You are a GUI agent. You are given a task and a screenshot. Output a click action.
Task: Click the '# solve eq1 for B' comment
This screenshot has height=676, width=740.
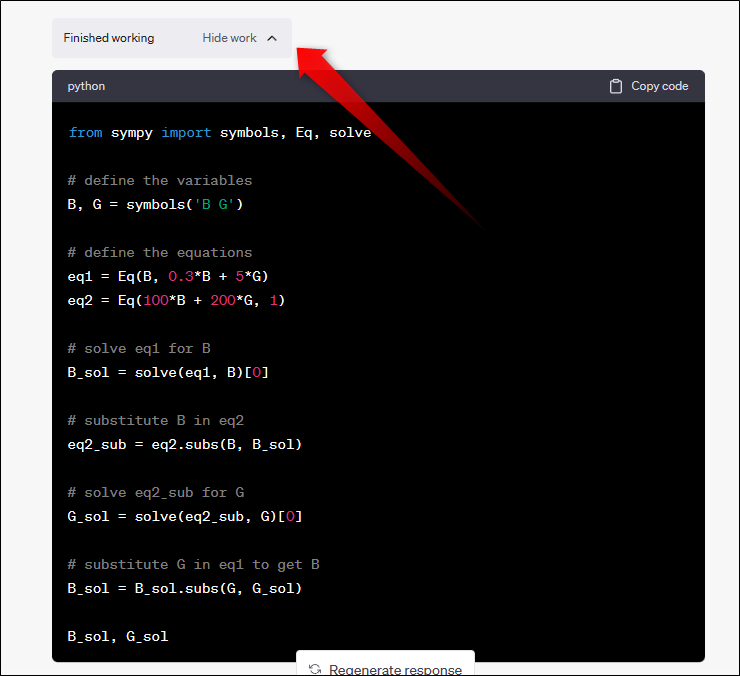click(139, 348)
